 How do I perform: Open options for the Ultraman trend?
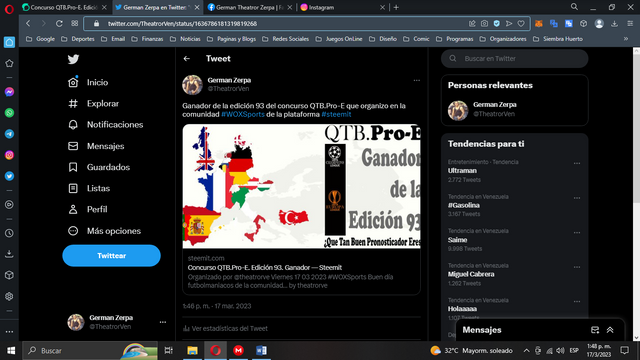pos(577,163)
